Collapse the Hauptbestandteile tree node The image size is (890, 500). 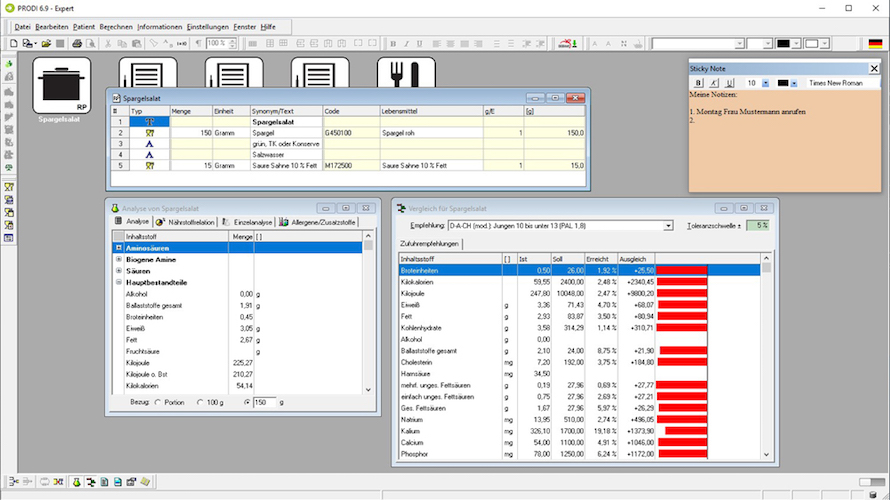pyautogui.click(x=119, y=283)
